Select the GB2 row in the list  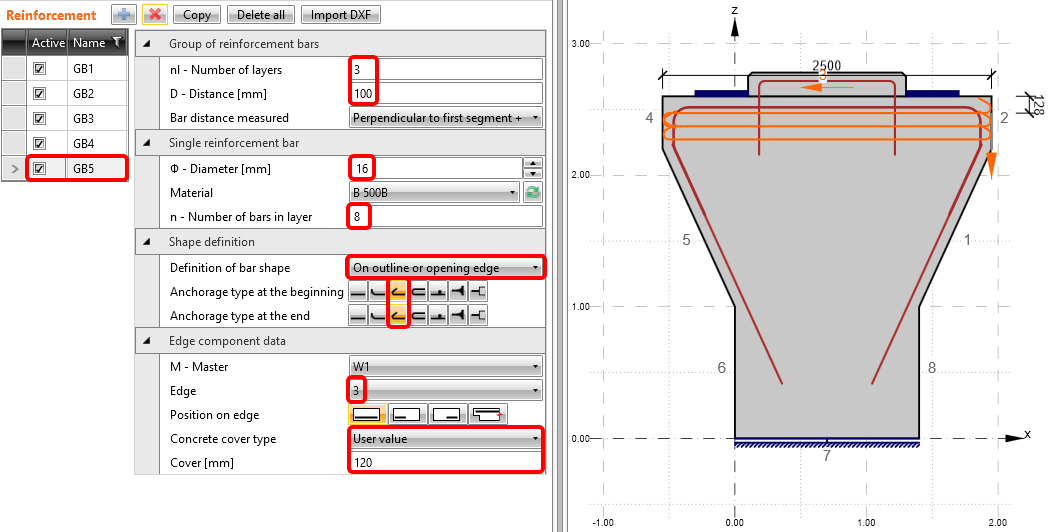coord(97,94)
